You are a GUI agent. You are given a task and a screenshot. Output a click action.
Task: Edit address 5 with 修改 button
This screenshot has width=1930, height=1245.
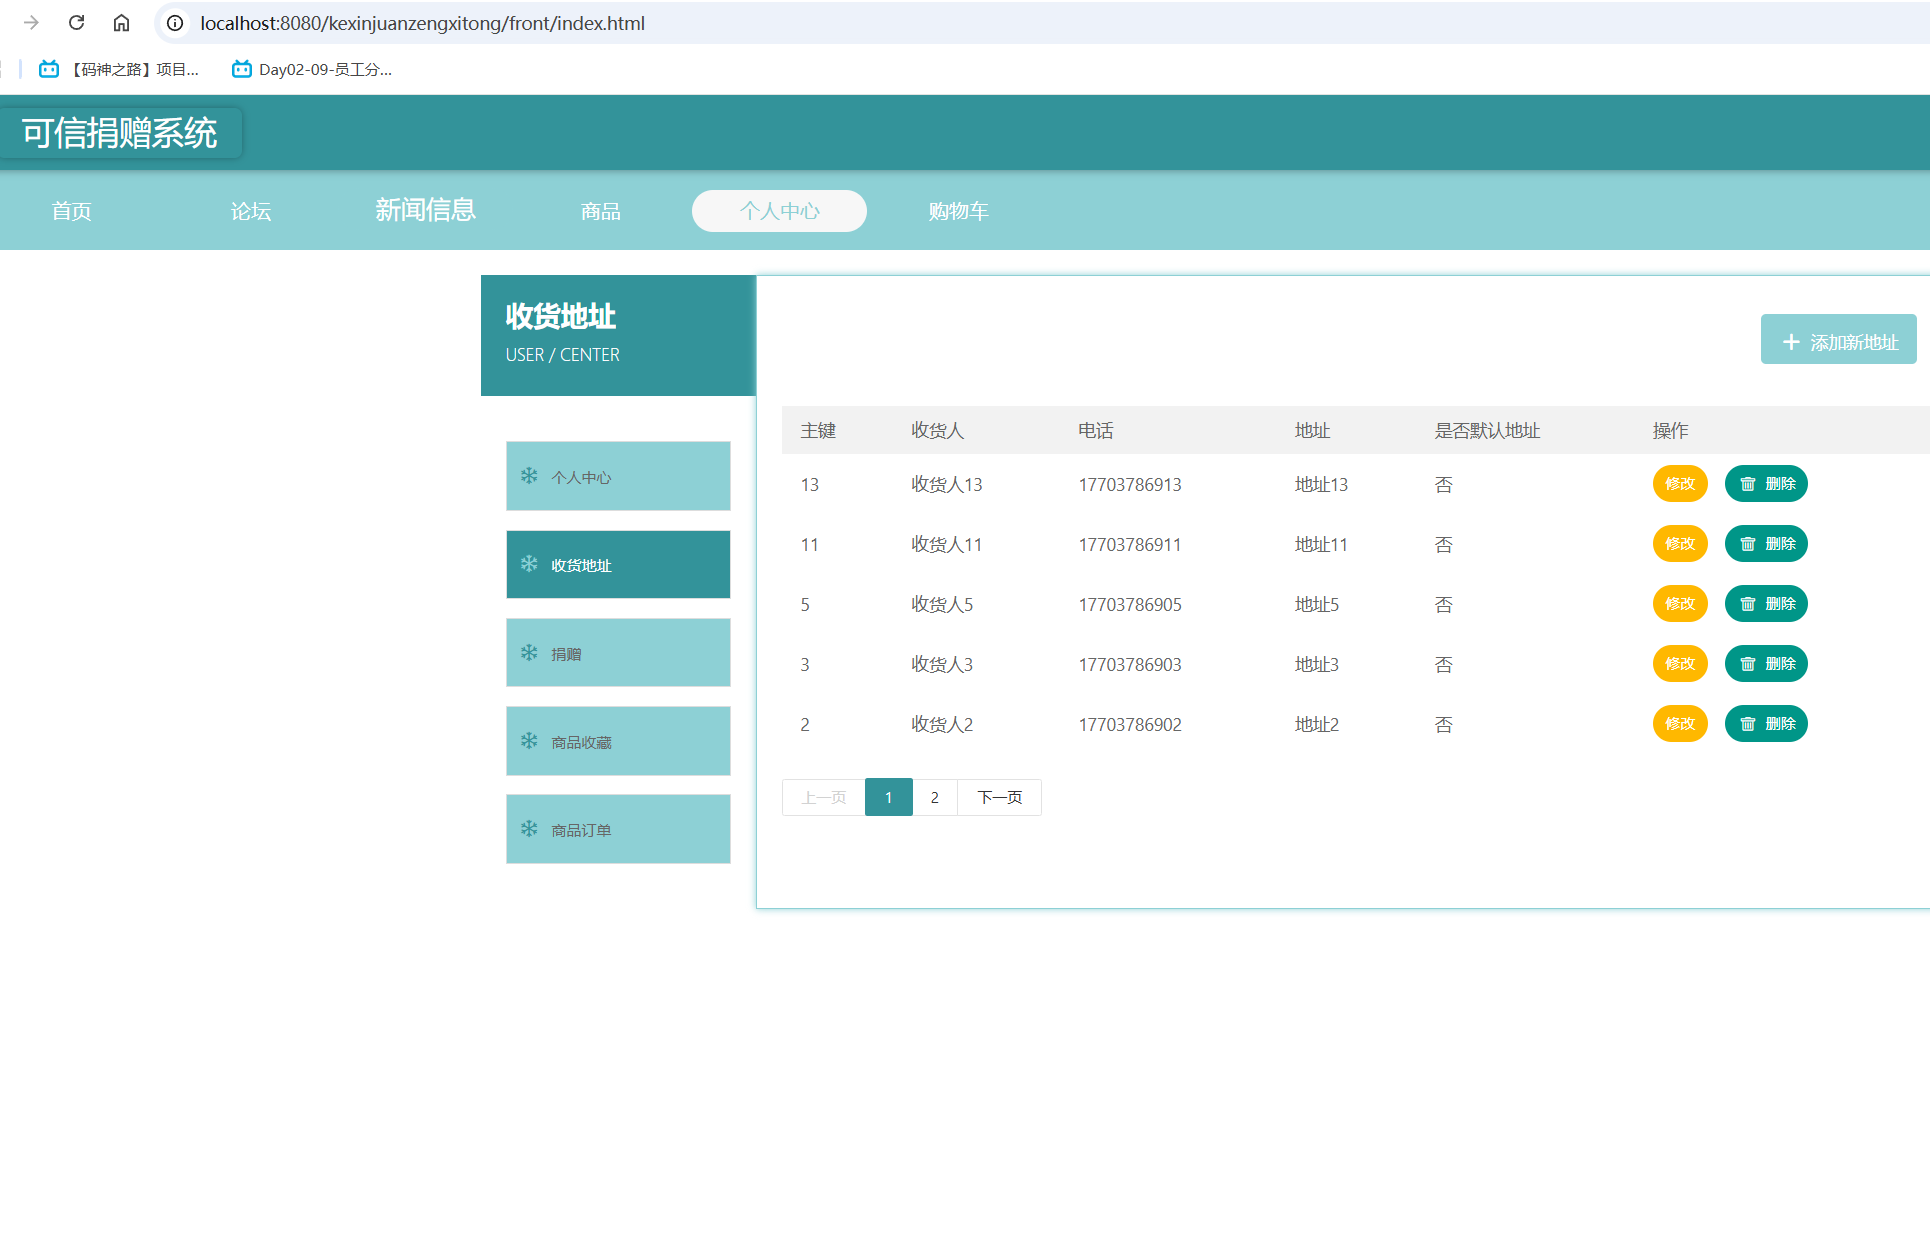tap(1680, 604)
